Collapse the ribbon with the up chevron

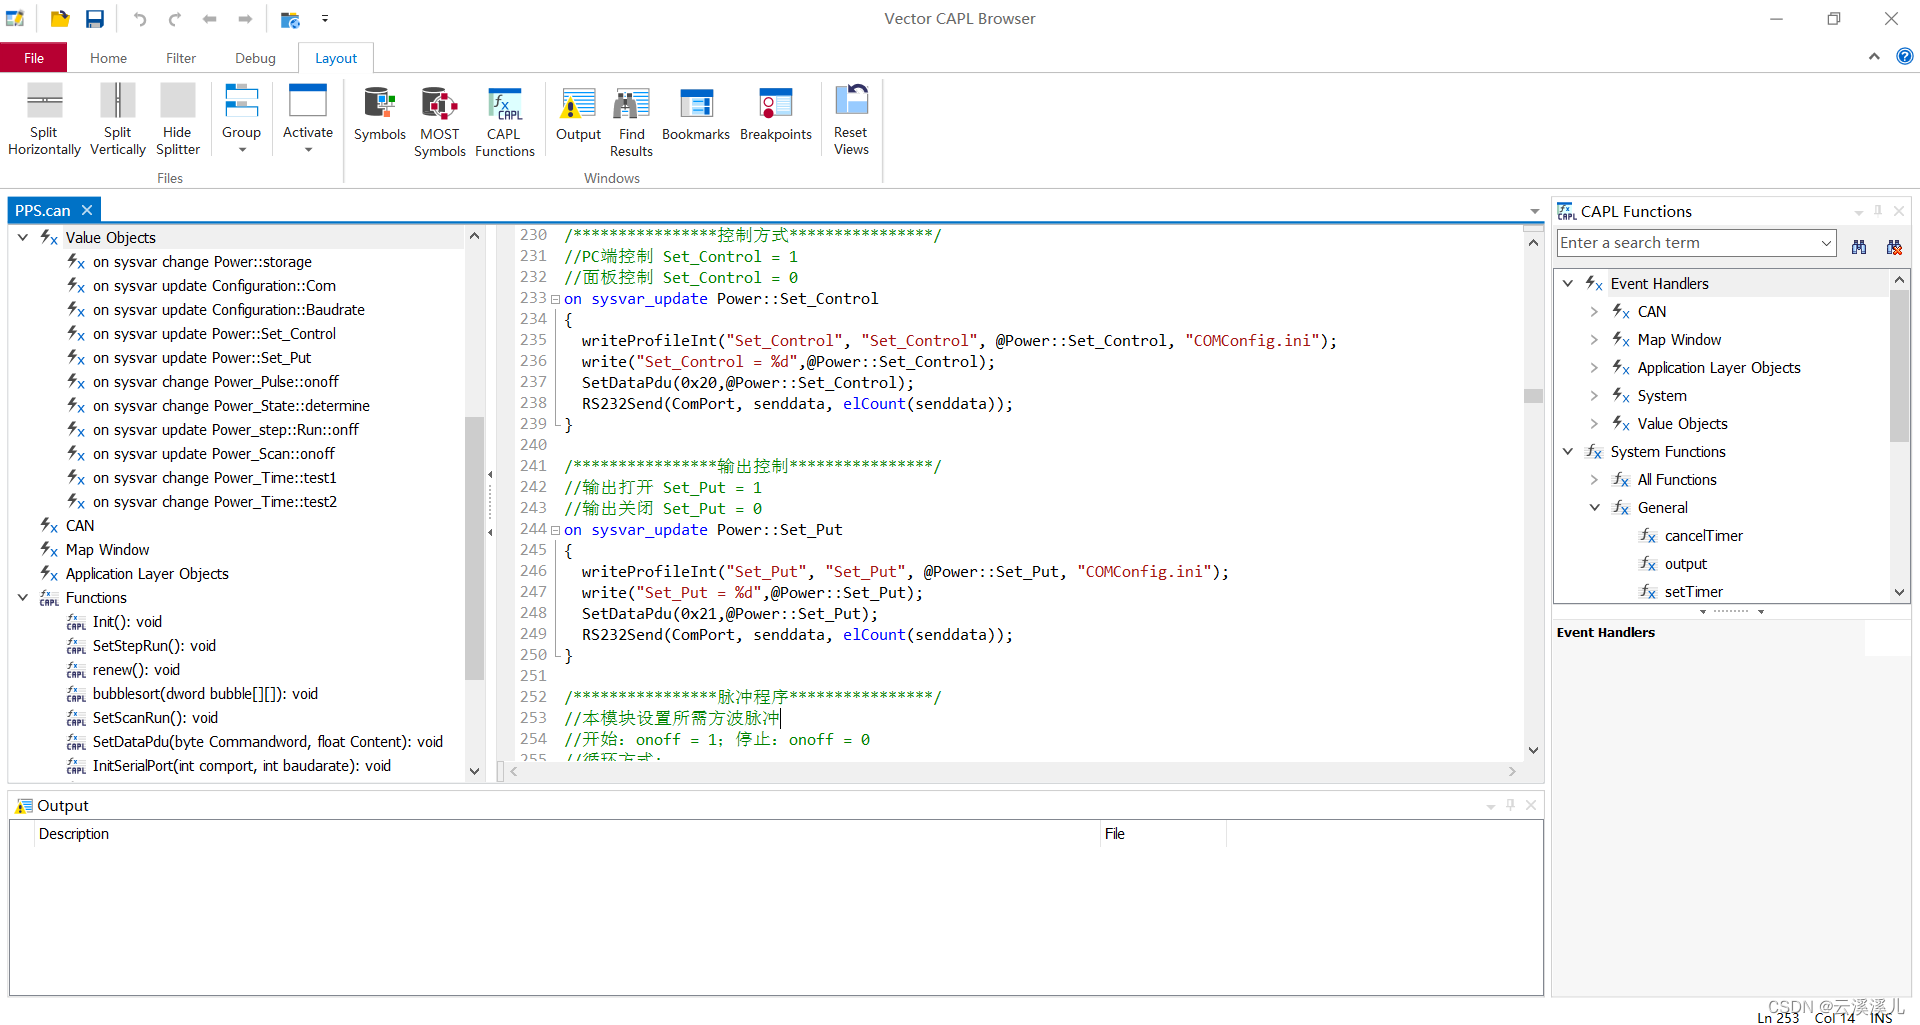tap(1874, 57)
